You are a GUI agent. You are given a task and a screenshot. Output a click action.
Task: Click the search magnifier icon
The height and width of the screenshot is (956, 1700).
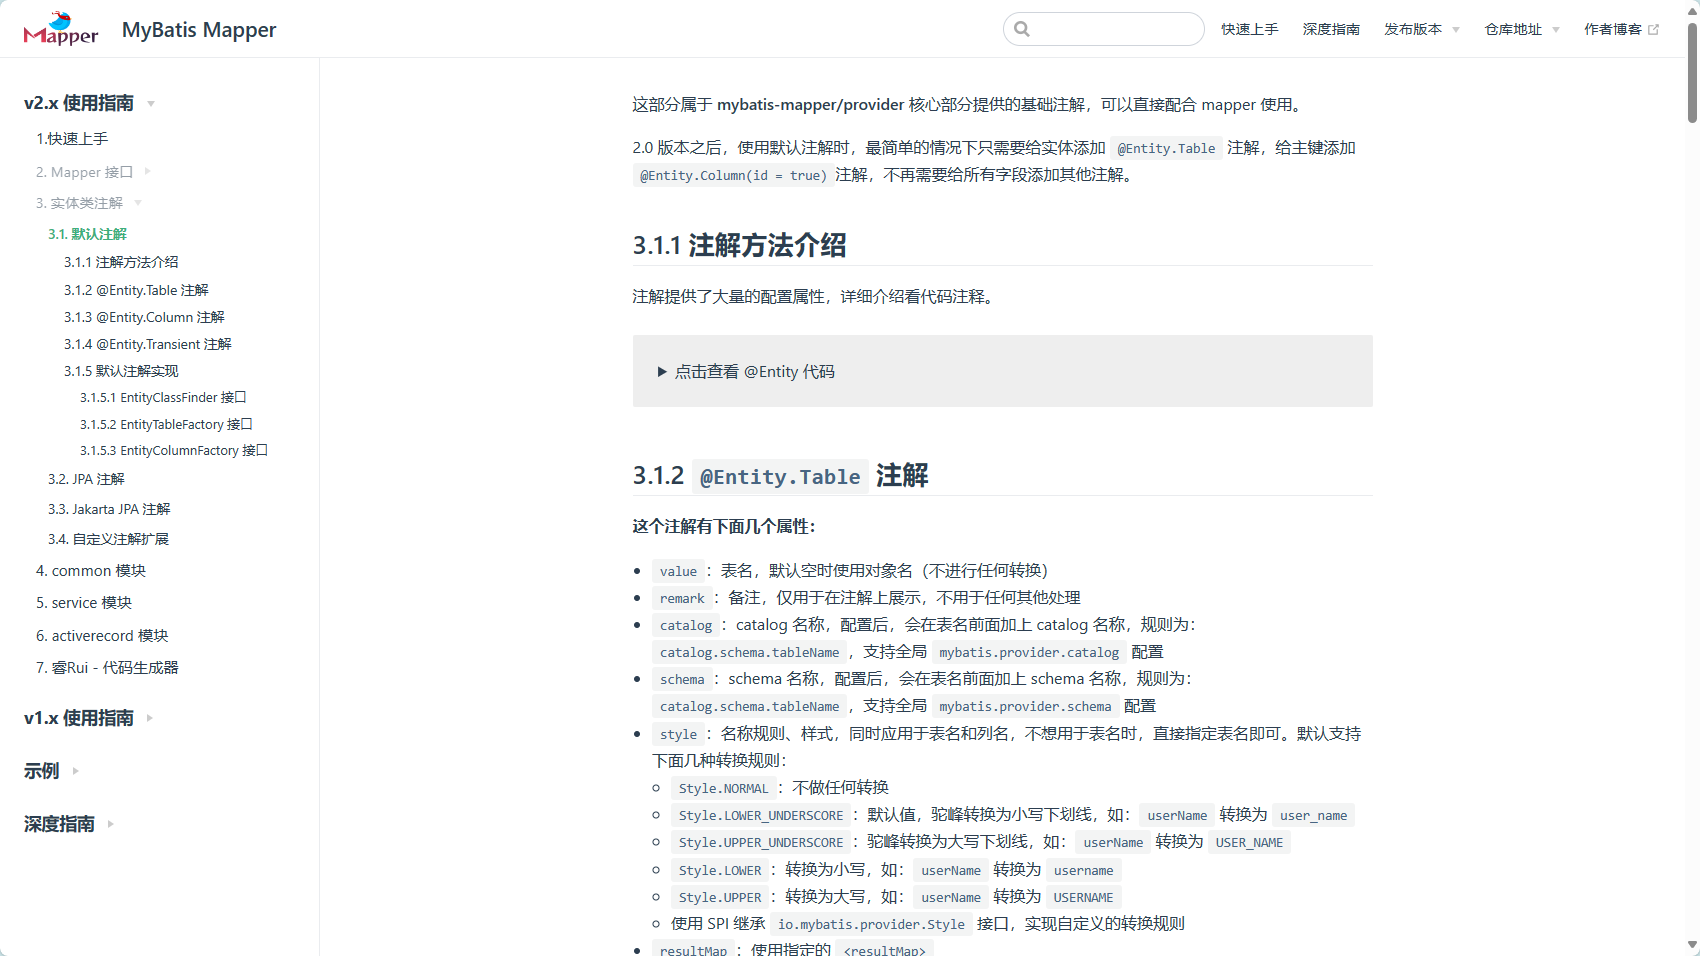point(1022,29)
